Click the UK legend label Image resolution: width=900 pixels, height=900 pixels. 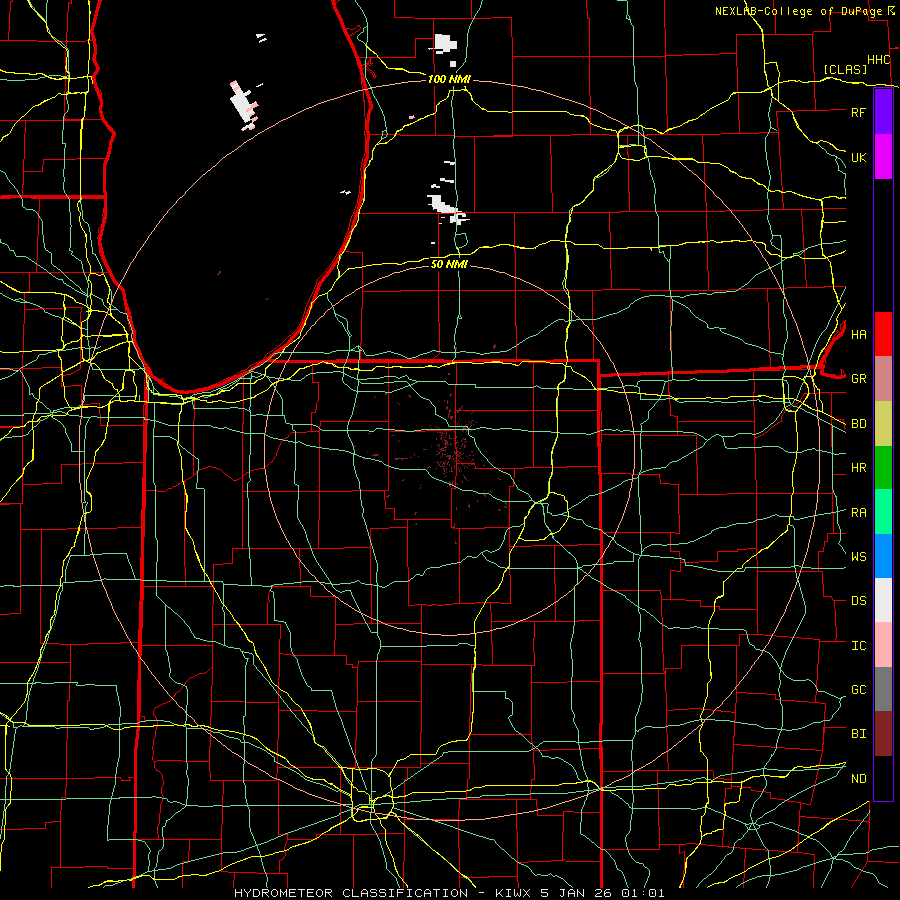pyautogui.click(x=858, y=157)
